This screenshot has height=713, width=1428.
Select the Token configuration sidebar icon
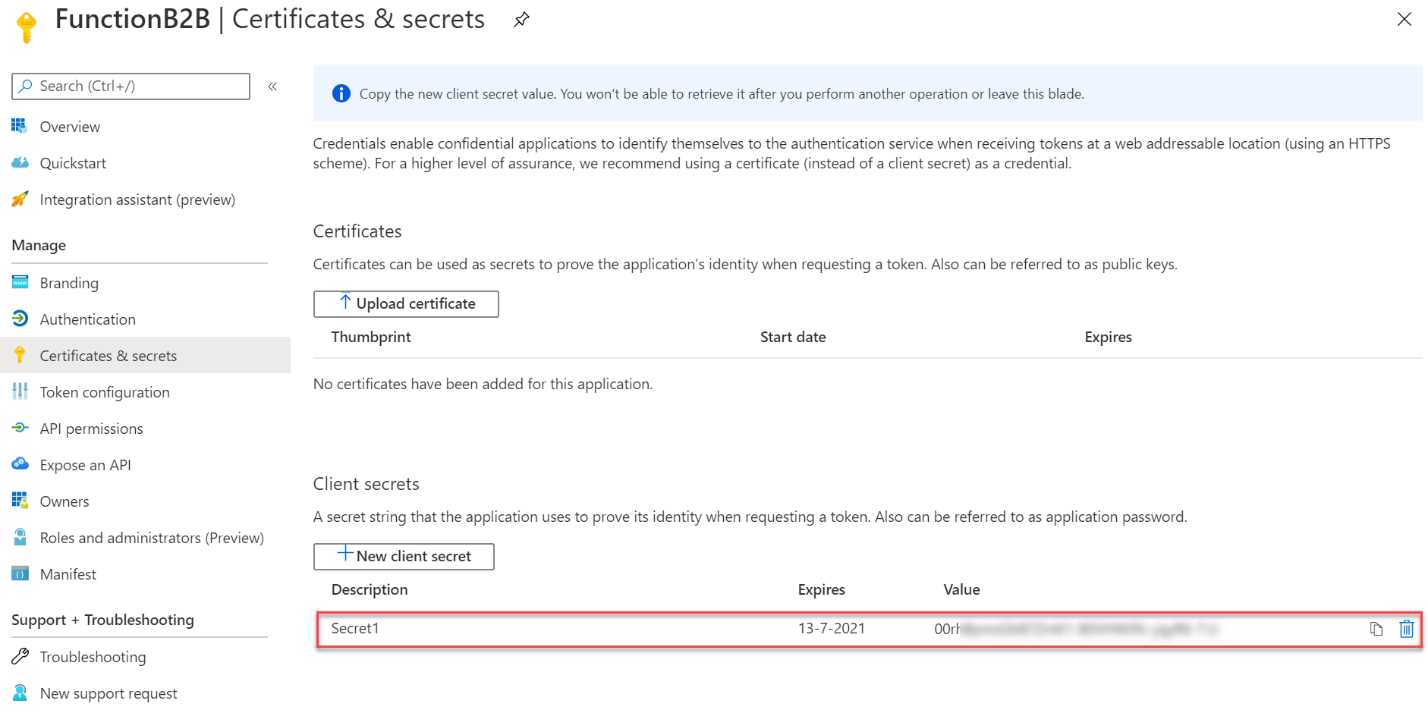click(20, 392)
